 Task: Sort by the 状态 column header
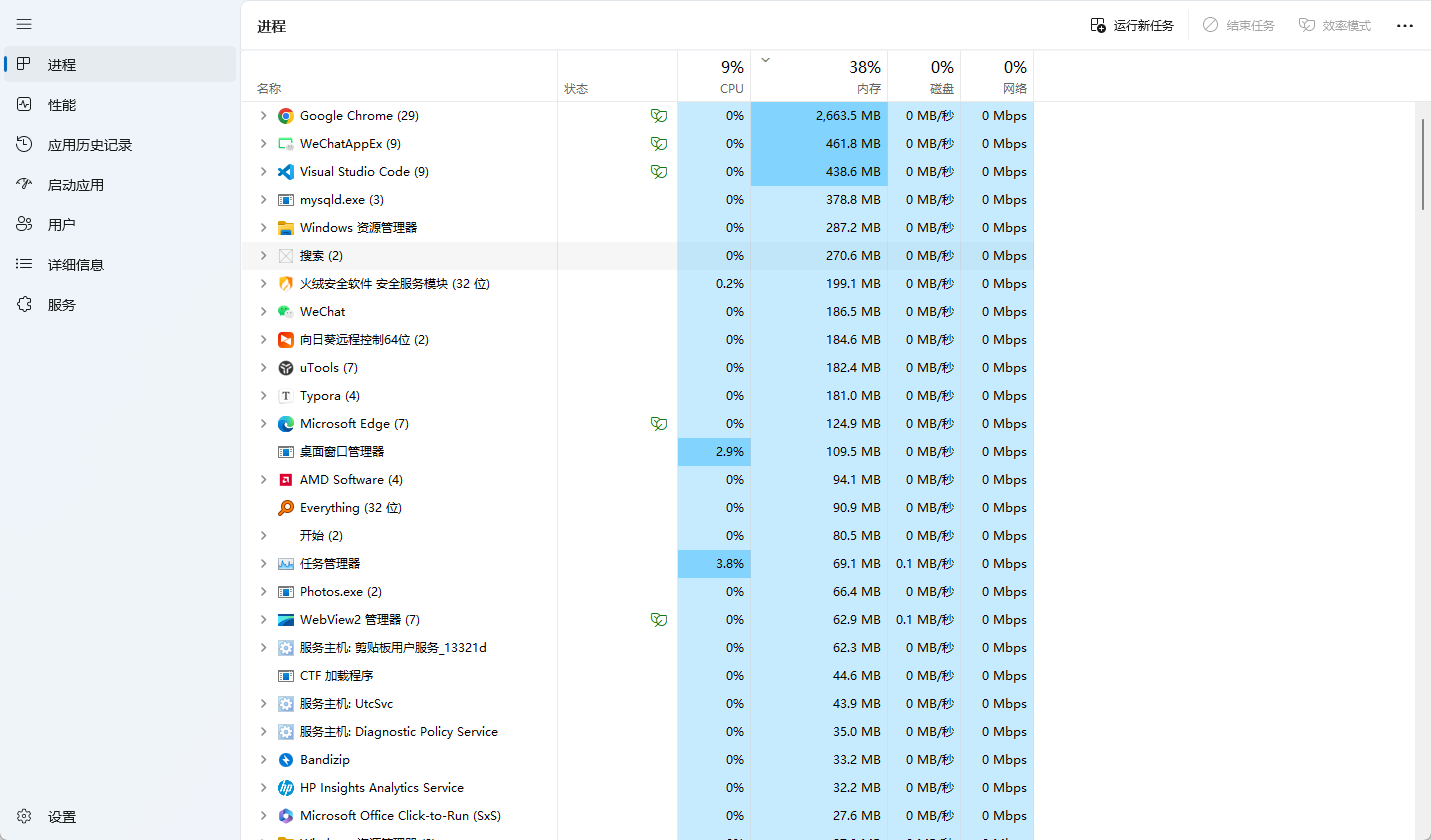click(617, 76)
